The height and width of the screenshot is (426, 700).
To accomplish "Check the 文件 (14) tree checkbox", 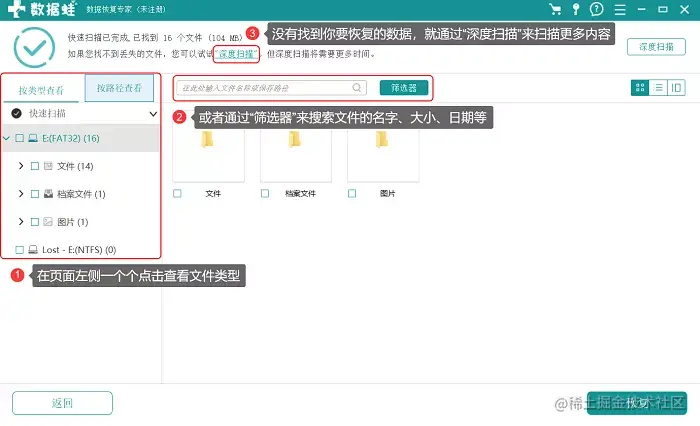I will 35,166.
